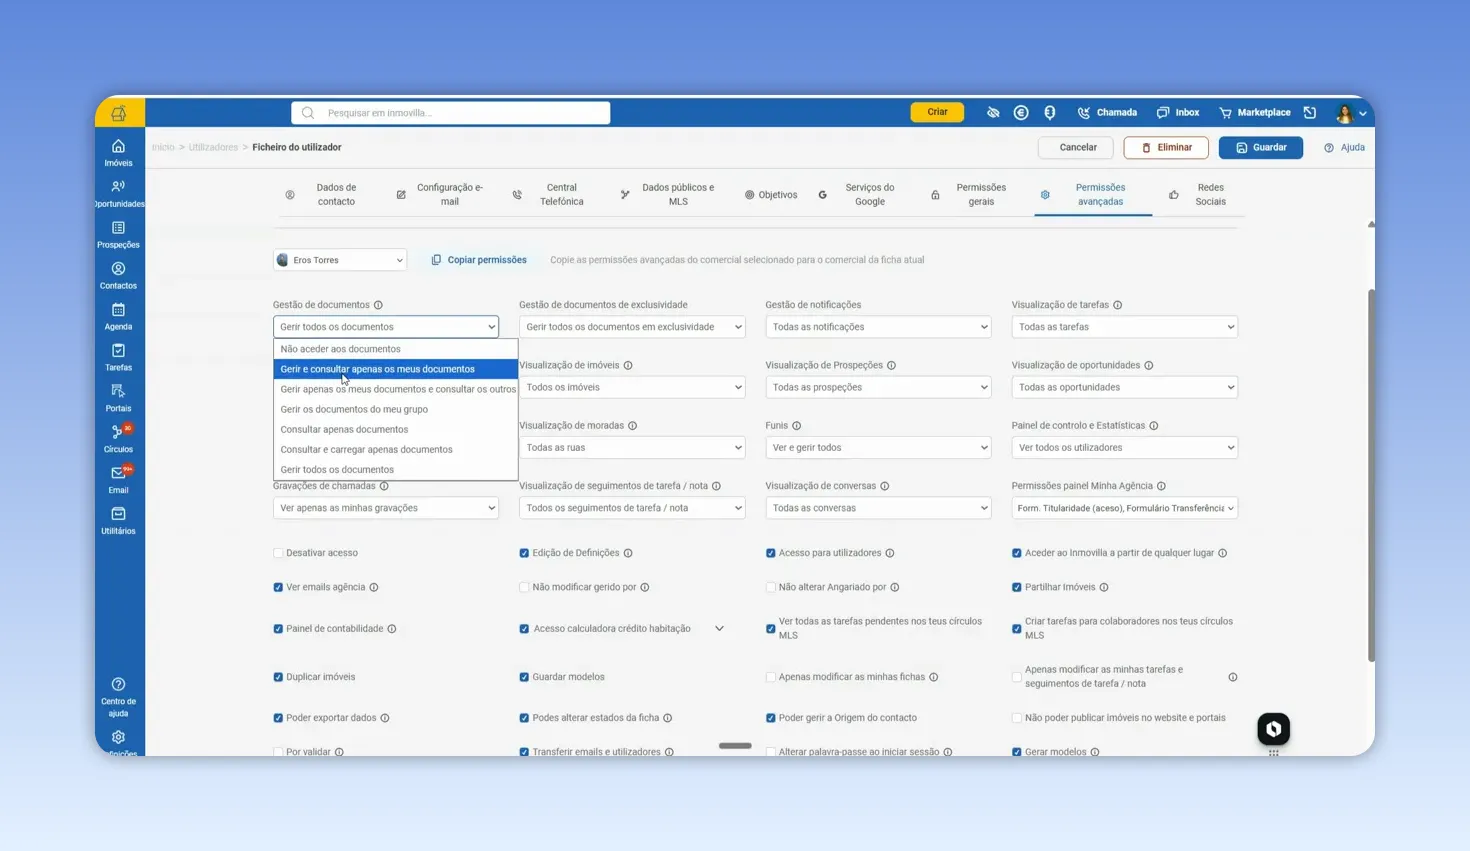Click the Pesquisar em inmovilla search field
Image resolution: width=1470 pixels, height=851 pixels.
point(451,113)
